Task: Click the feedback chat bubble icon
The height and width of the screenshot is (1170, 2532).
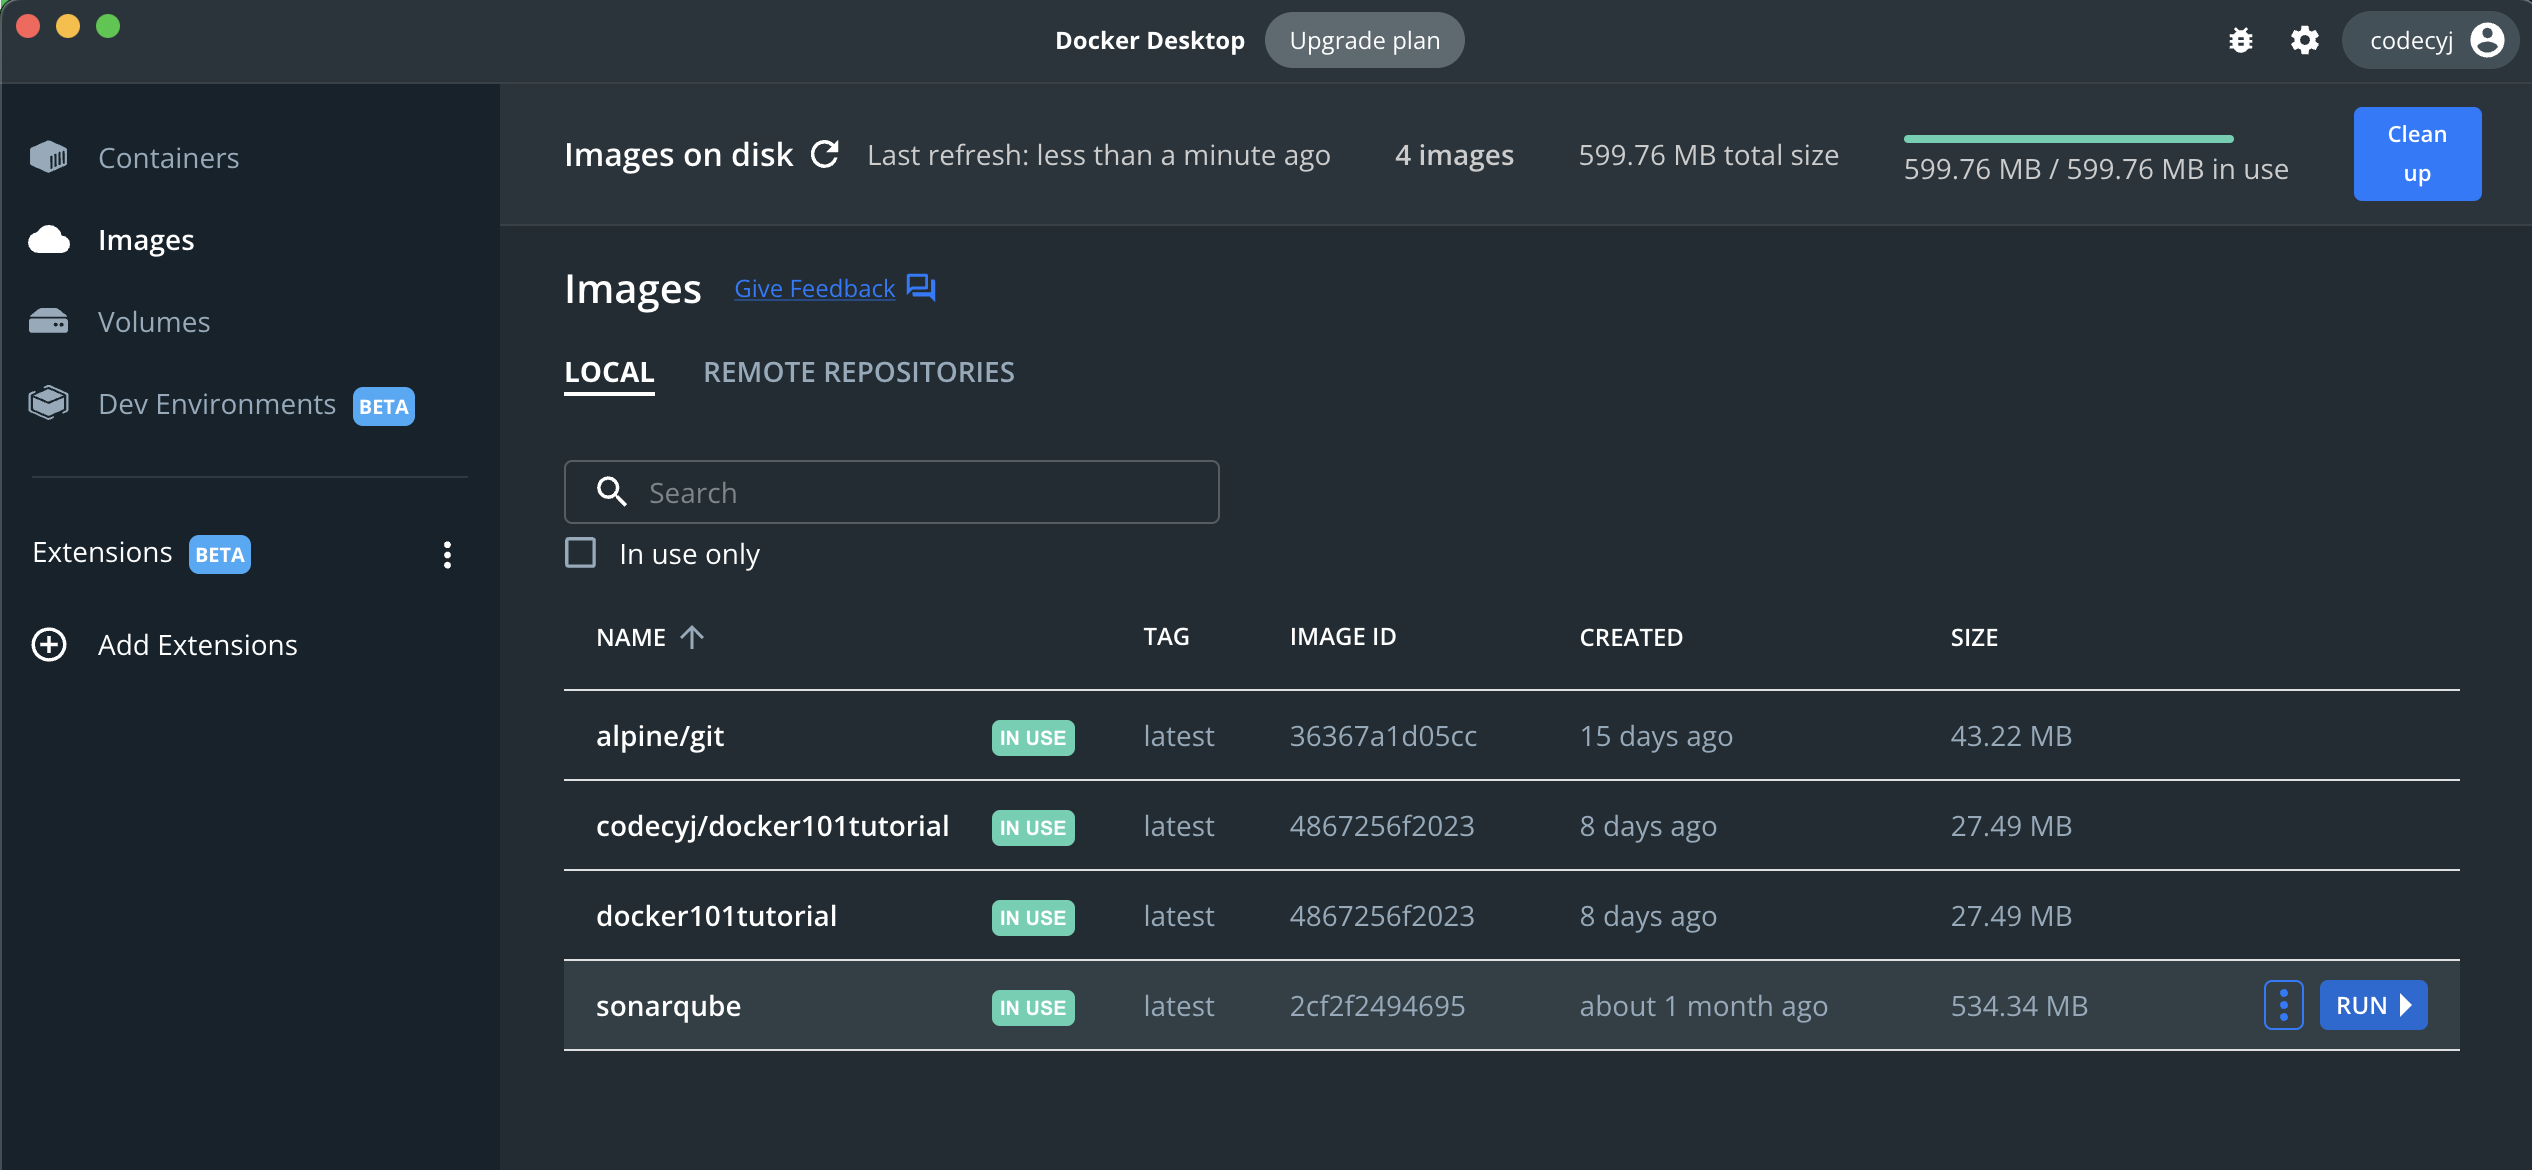Action: [x=920, y=288]
